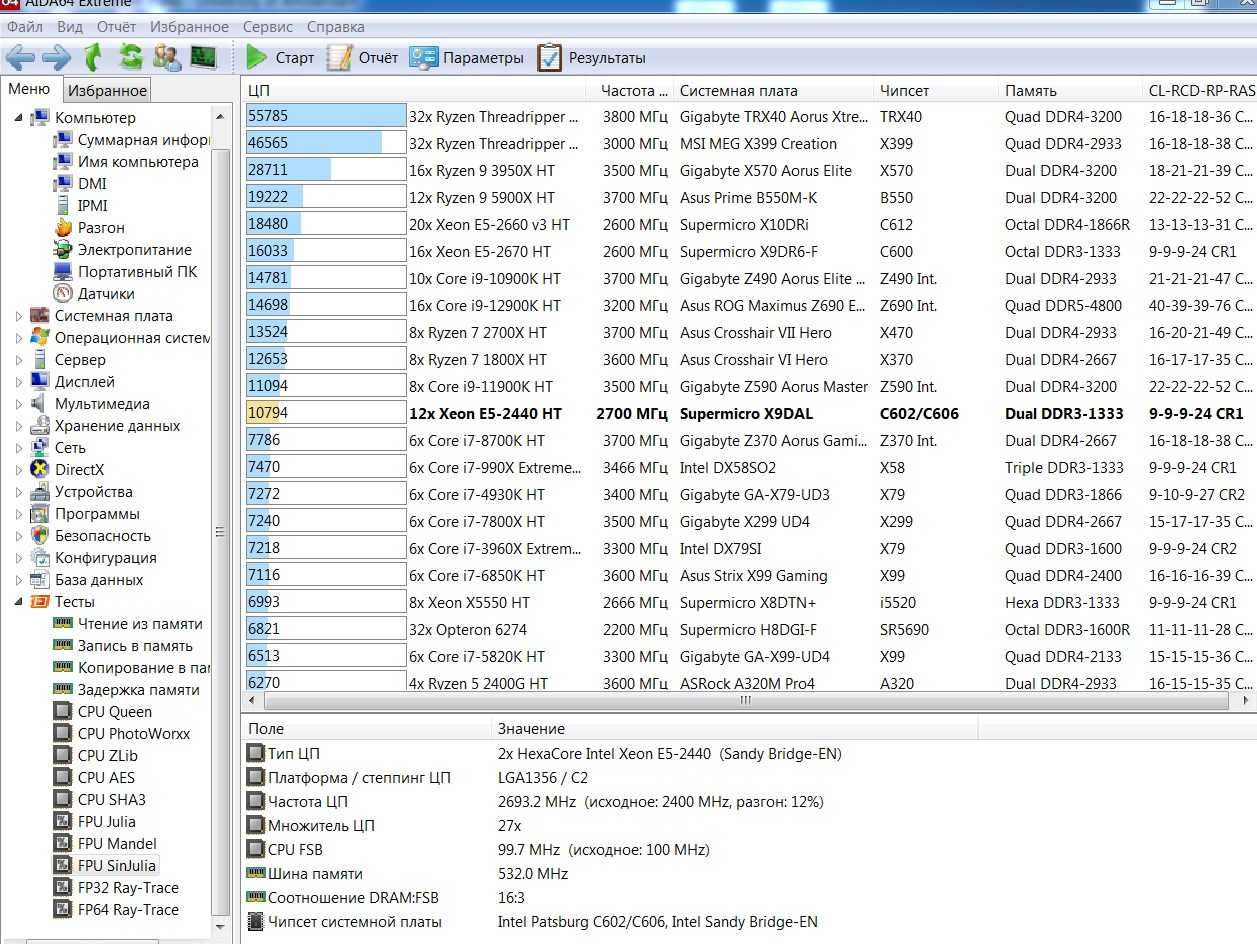Expand the Хранение данных tree node

tap(19, 426)
